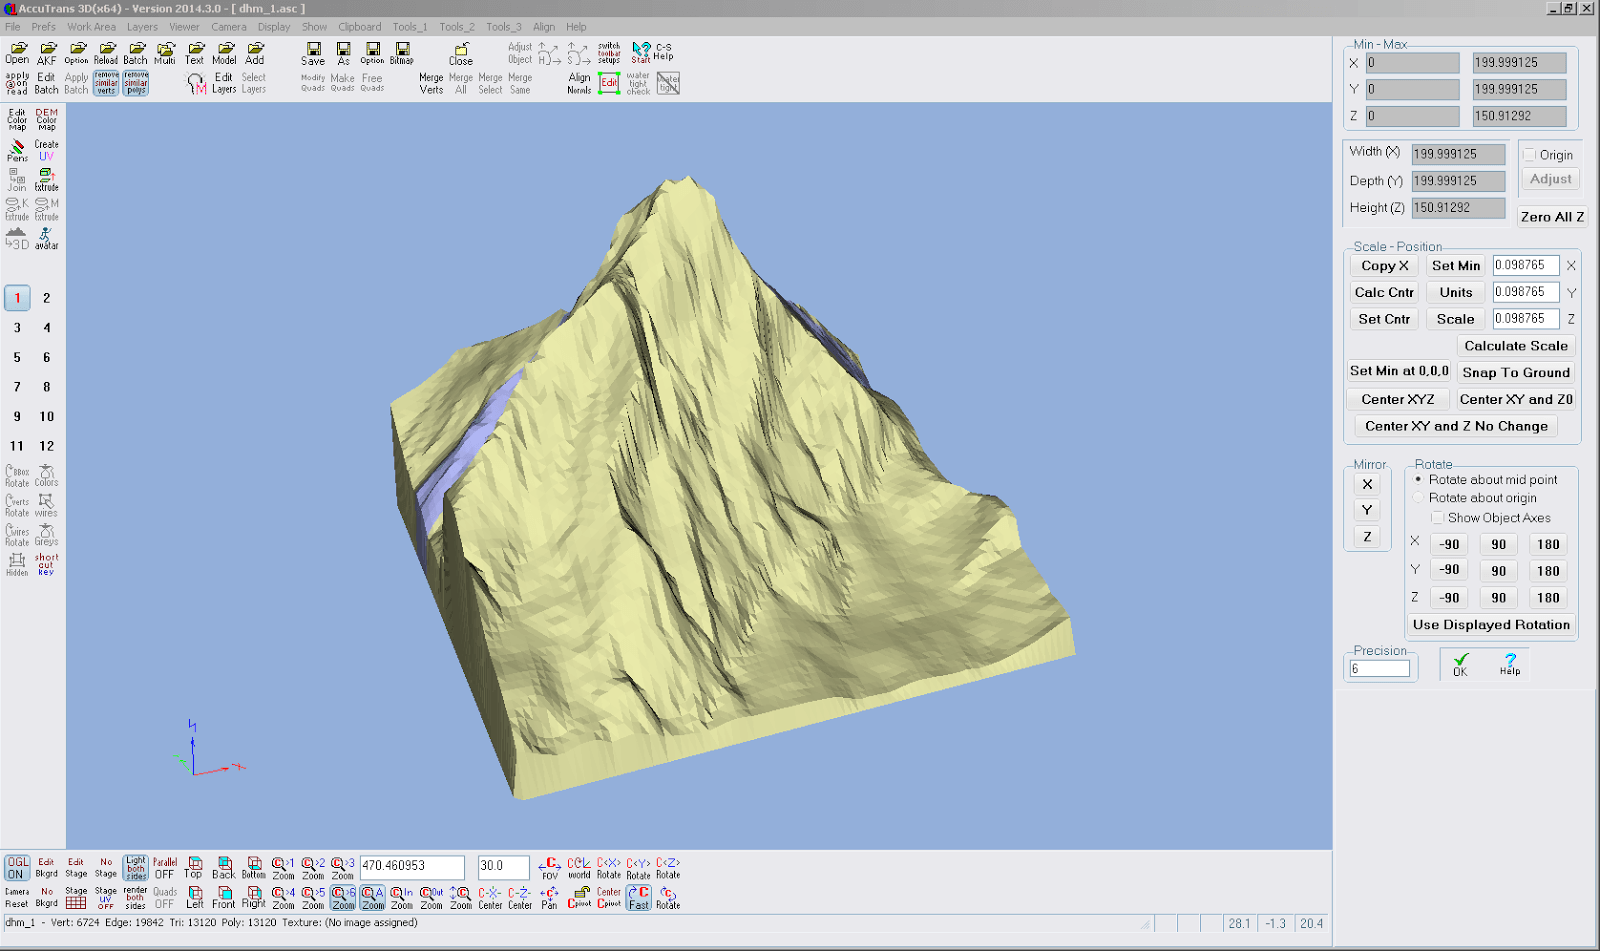
Task: Select the avatar tool
Action: tap(46, 236)
